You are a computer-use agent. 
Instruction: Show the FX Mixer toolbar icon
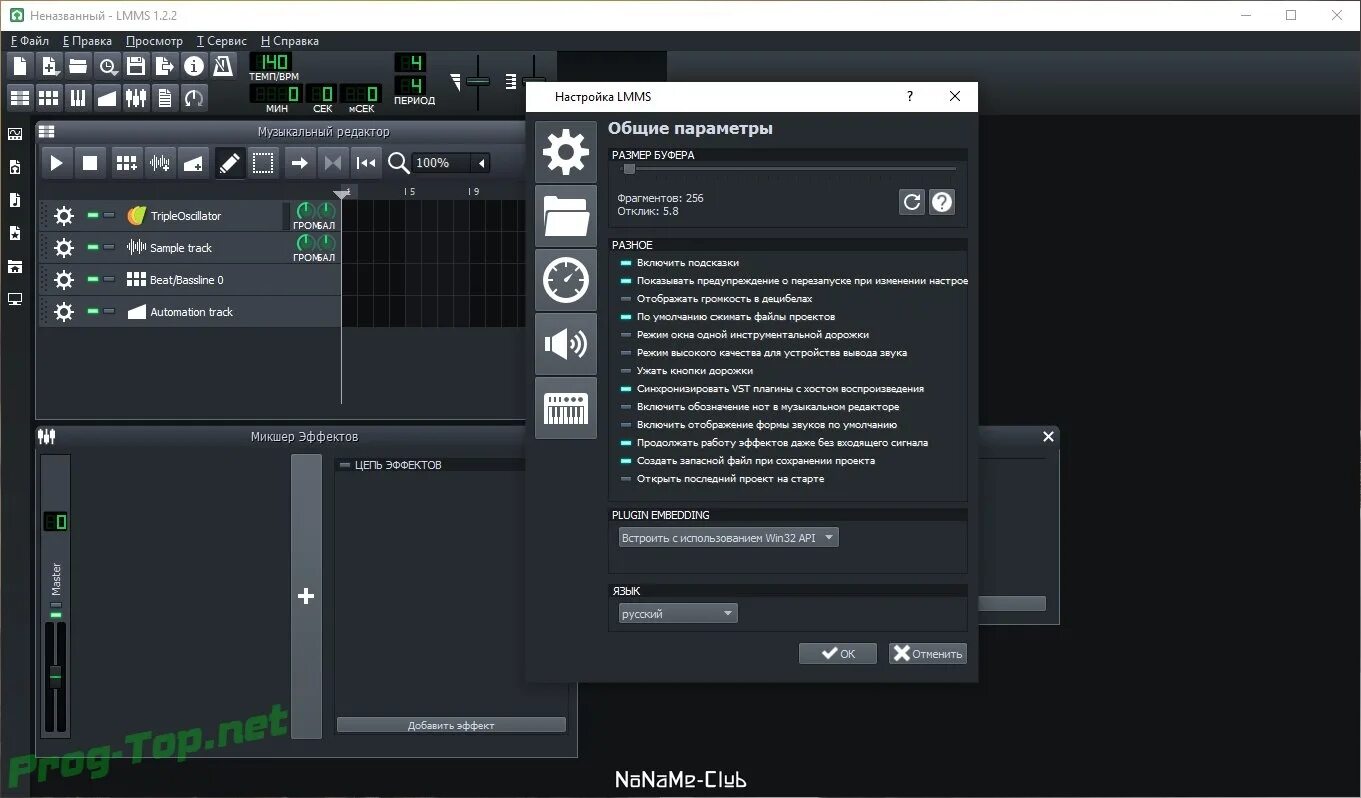click(136, 97)
